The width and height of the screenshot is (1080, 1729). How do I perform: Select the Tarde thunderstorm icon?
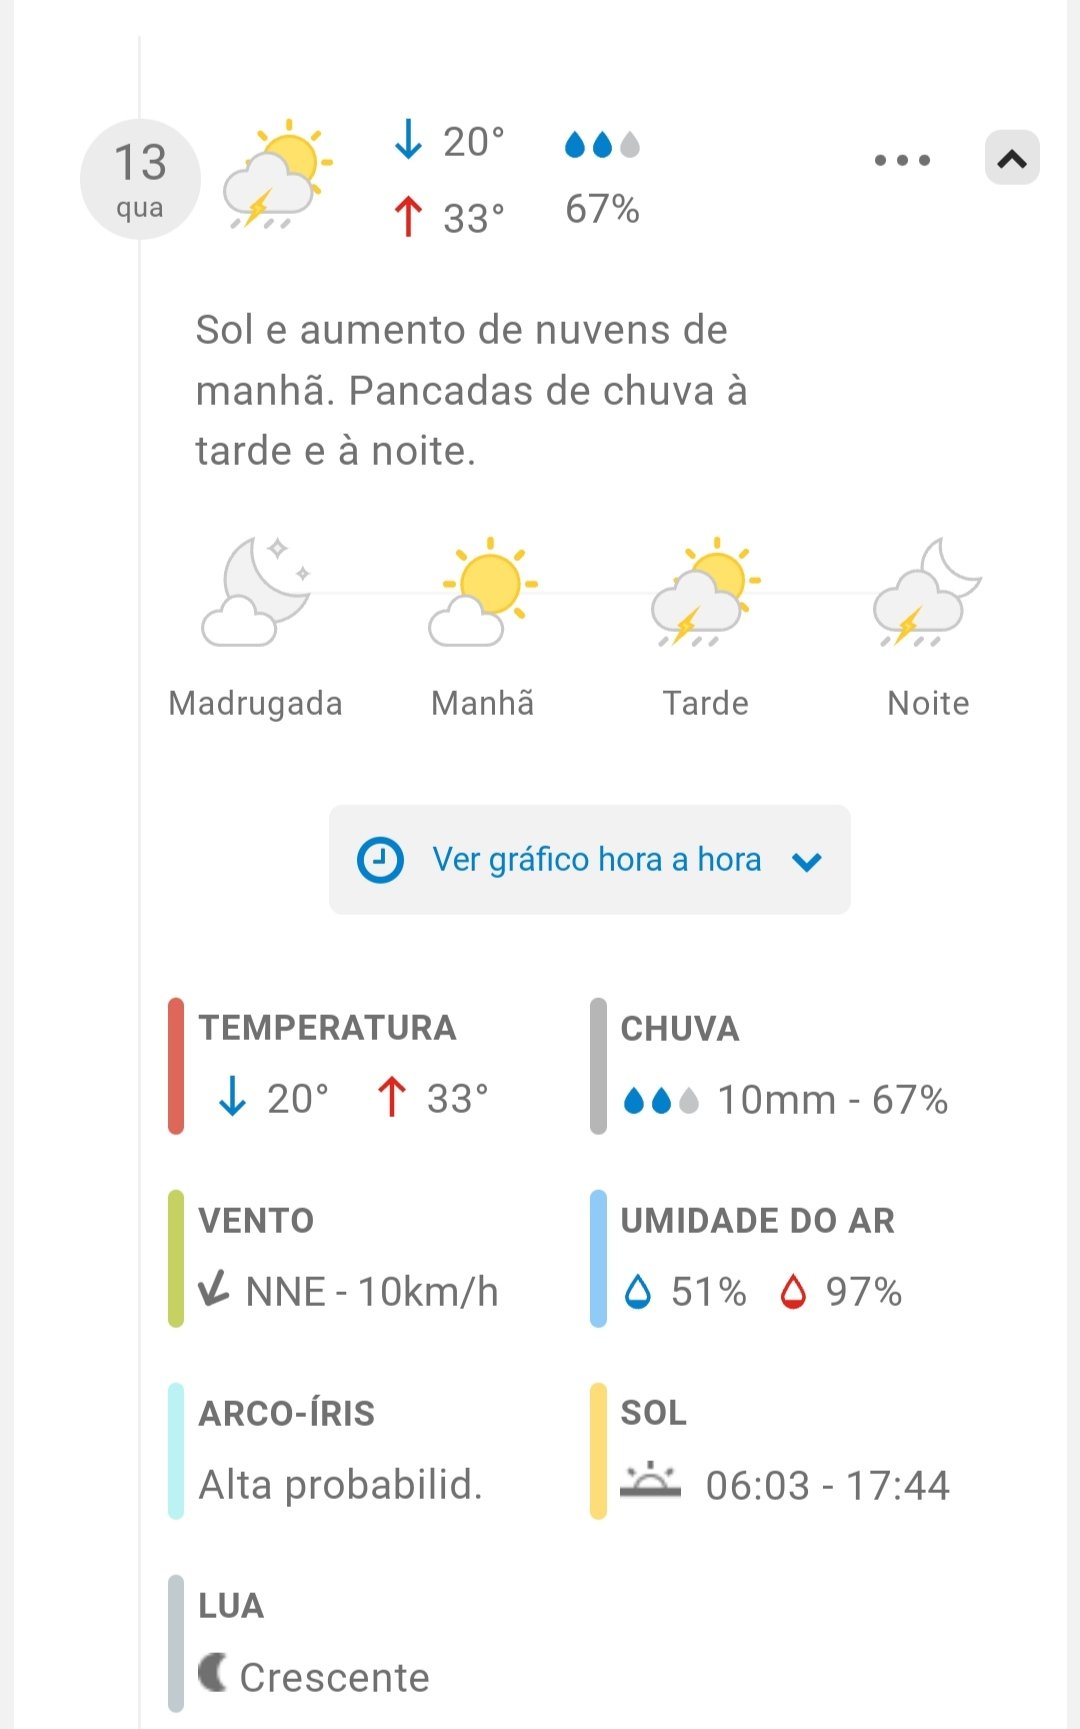(706, 592)
